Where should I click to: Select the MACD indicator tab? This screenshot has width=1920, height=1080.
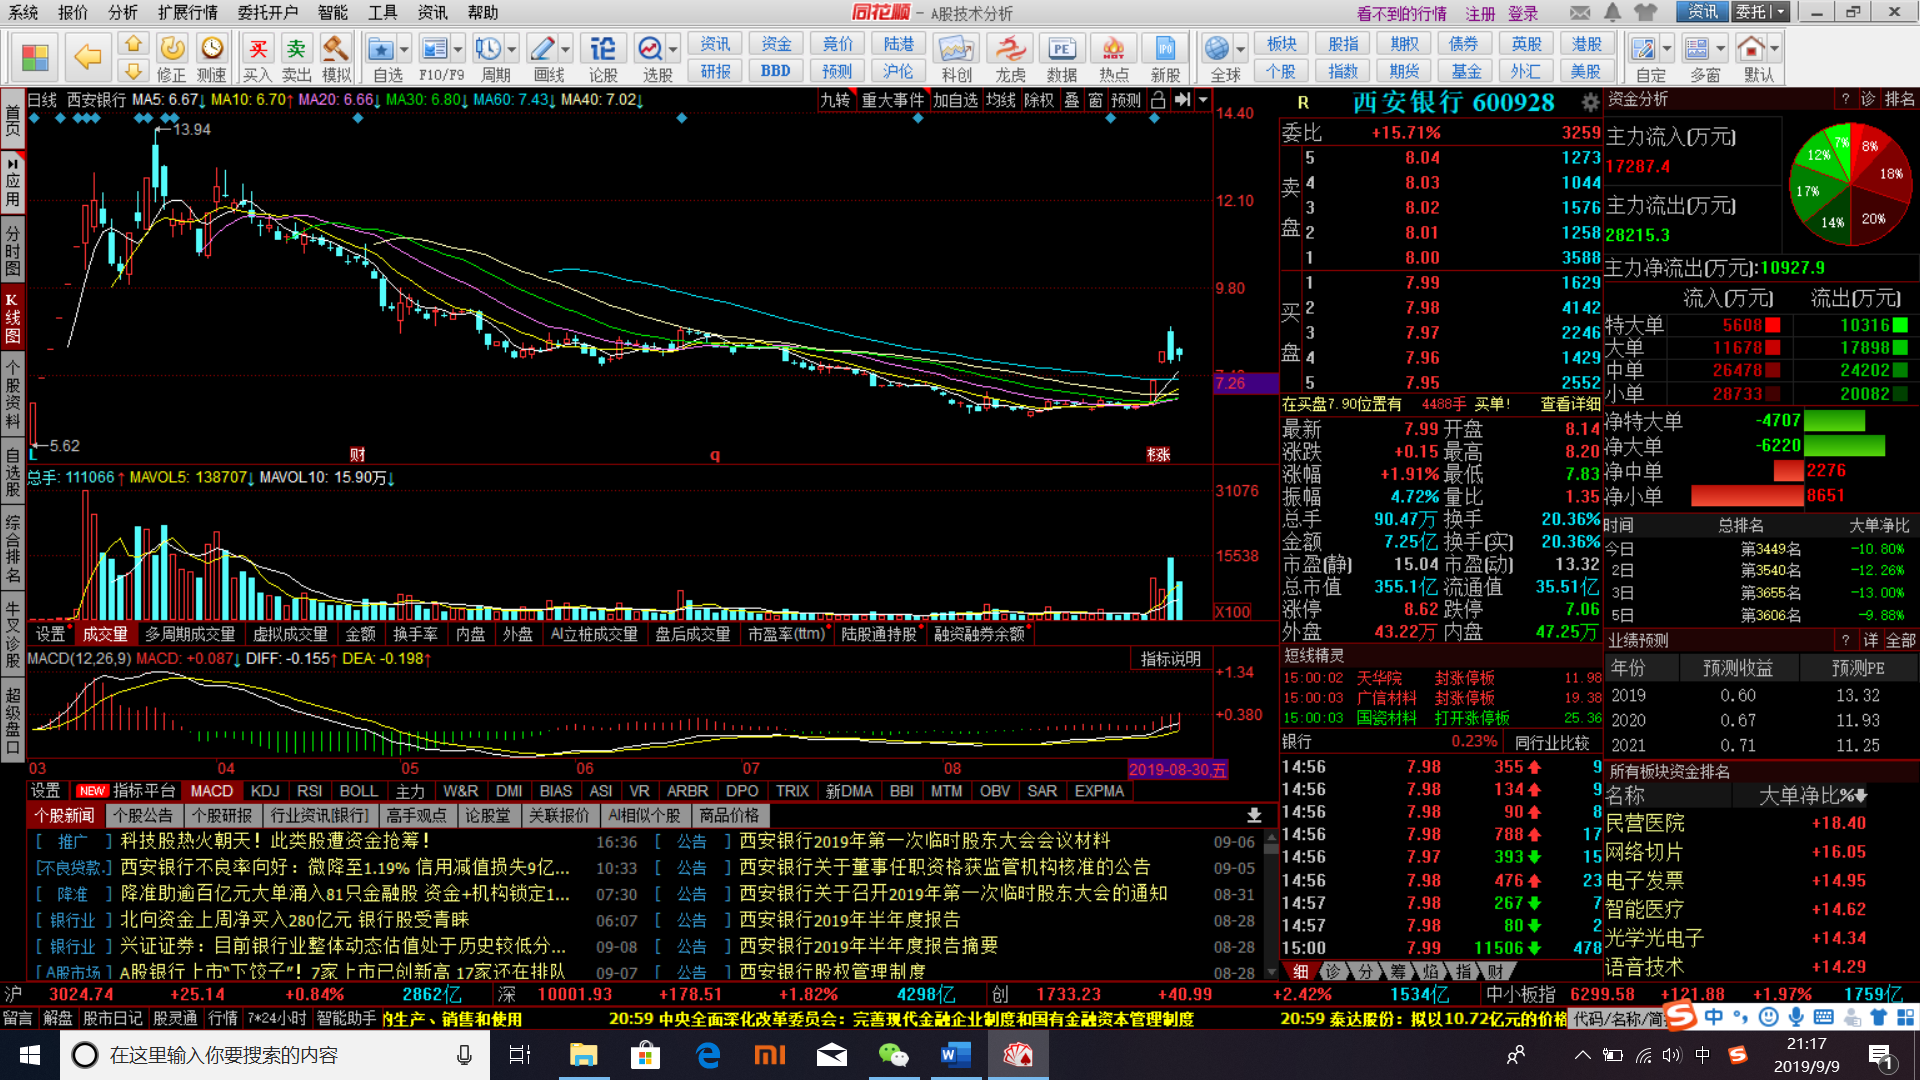tap(212, 791)
